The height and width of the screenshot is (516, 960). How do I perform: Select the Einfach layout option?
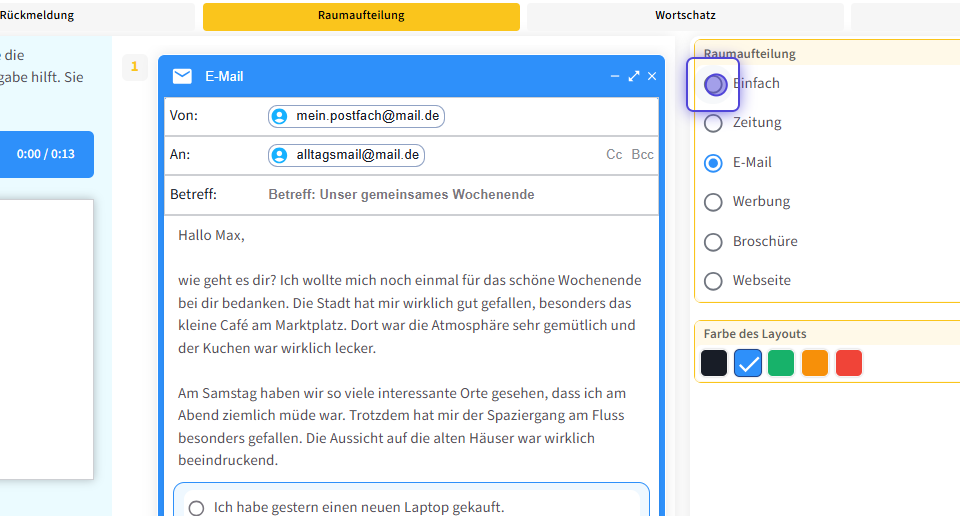point(714,84)
